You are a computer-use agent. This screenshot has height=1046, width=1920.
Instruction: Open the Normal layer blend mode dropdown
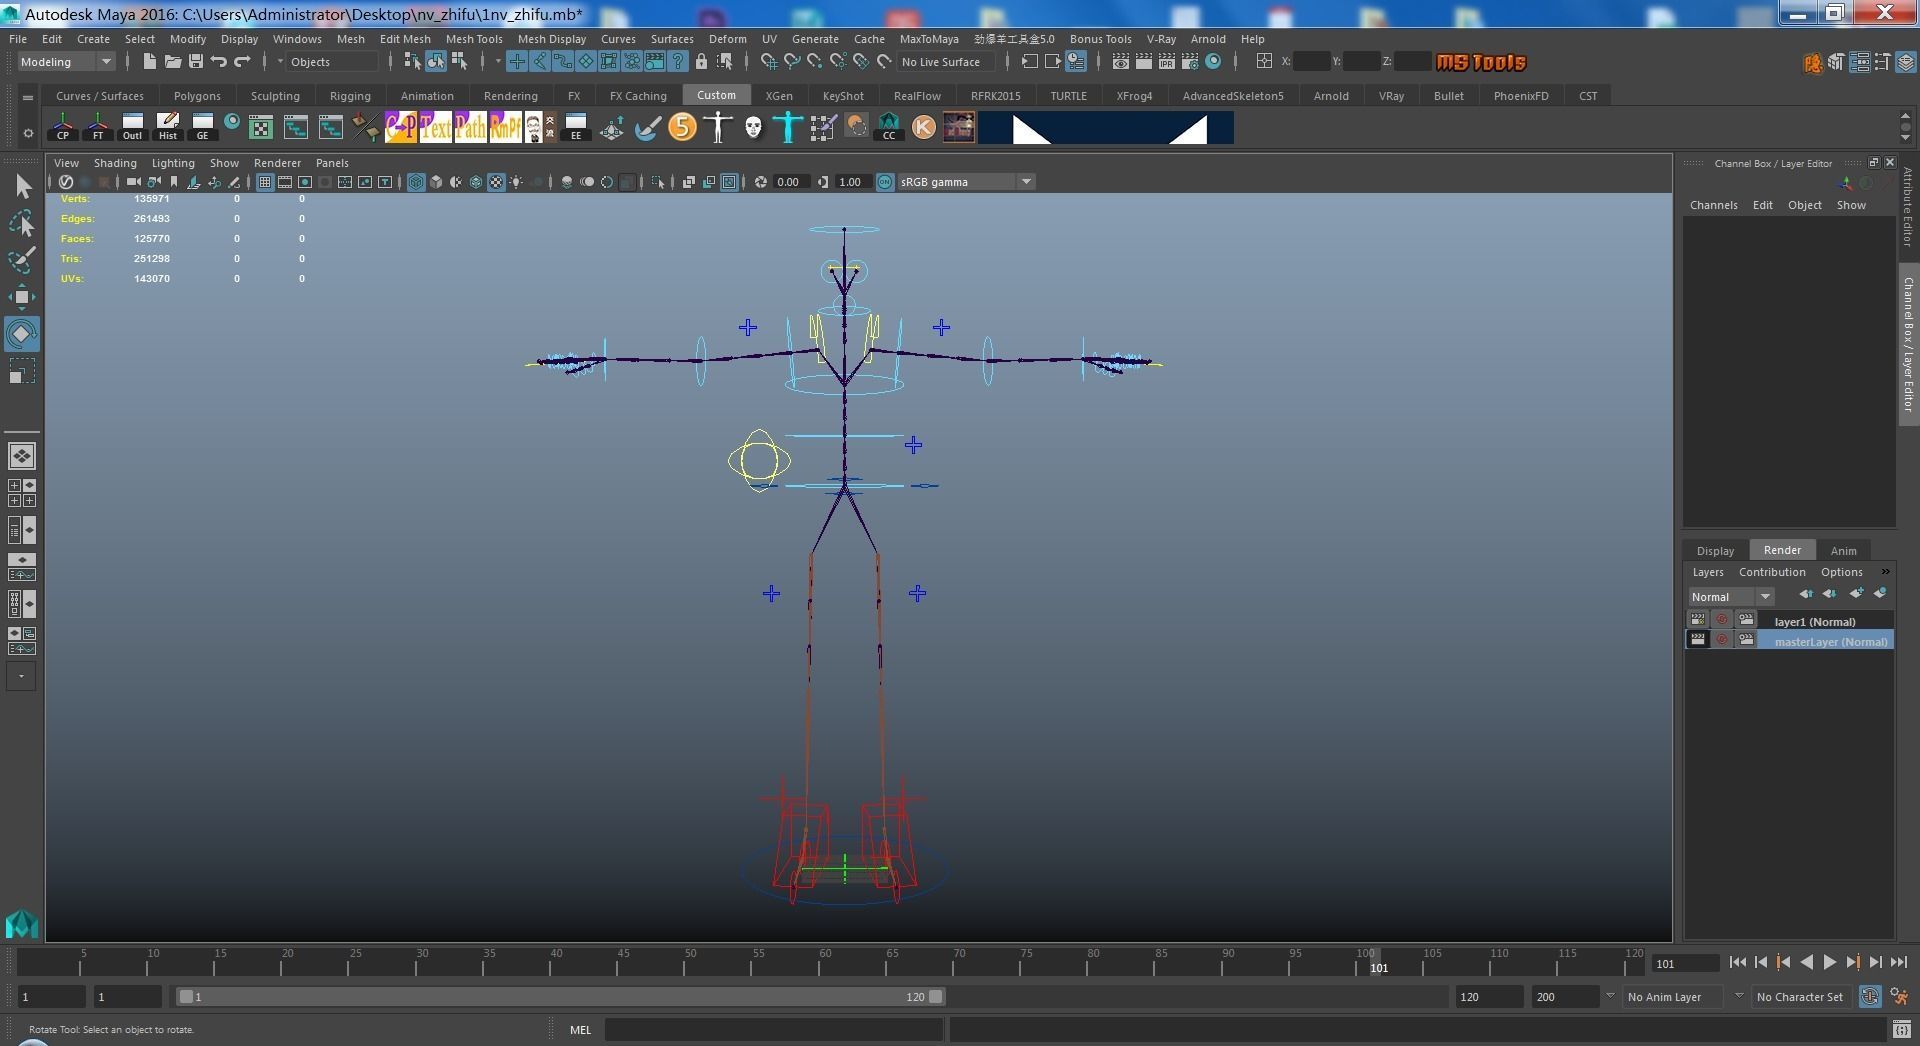1730,597
